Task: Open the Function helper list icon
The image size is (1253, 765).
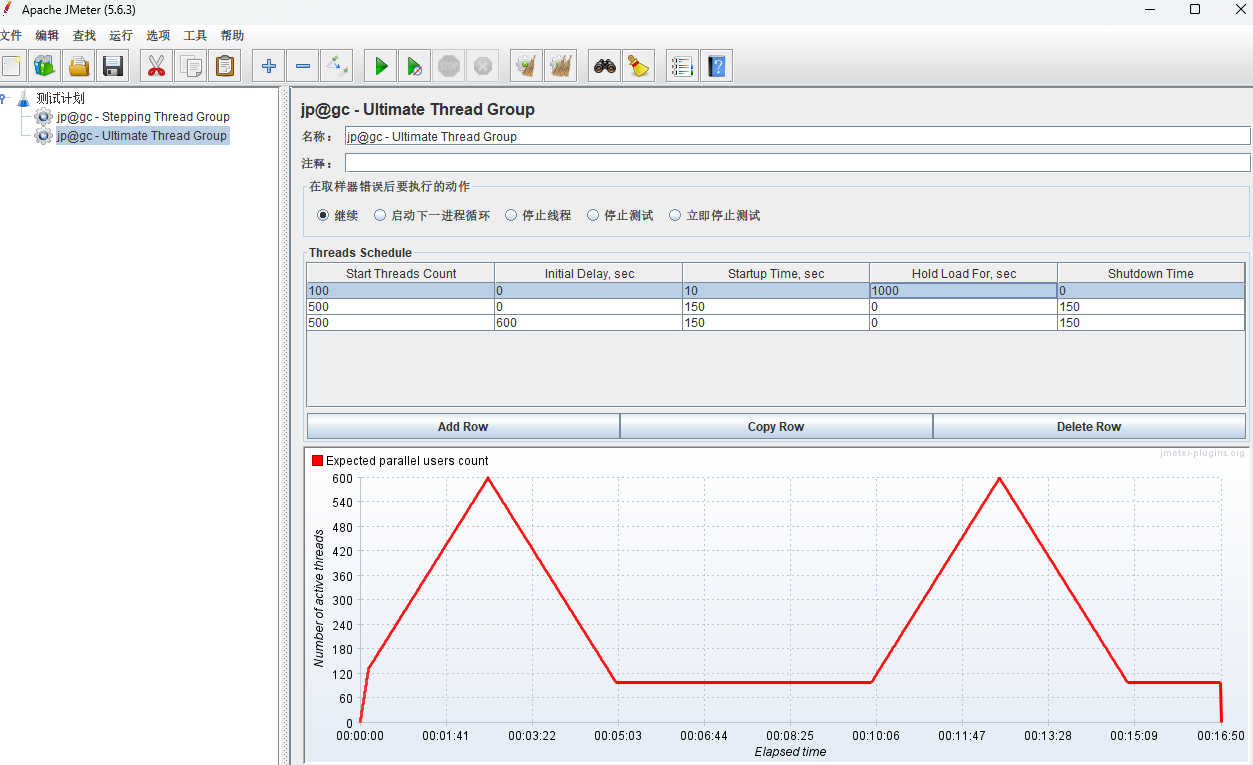Action: [682, 66]
